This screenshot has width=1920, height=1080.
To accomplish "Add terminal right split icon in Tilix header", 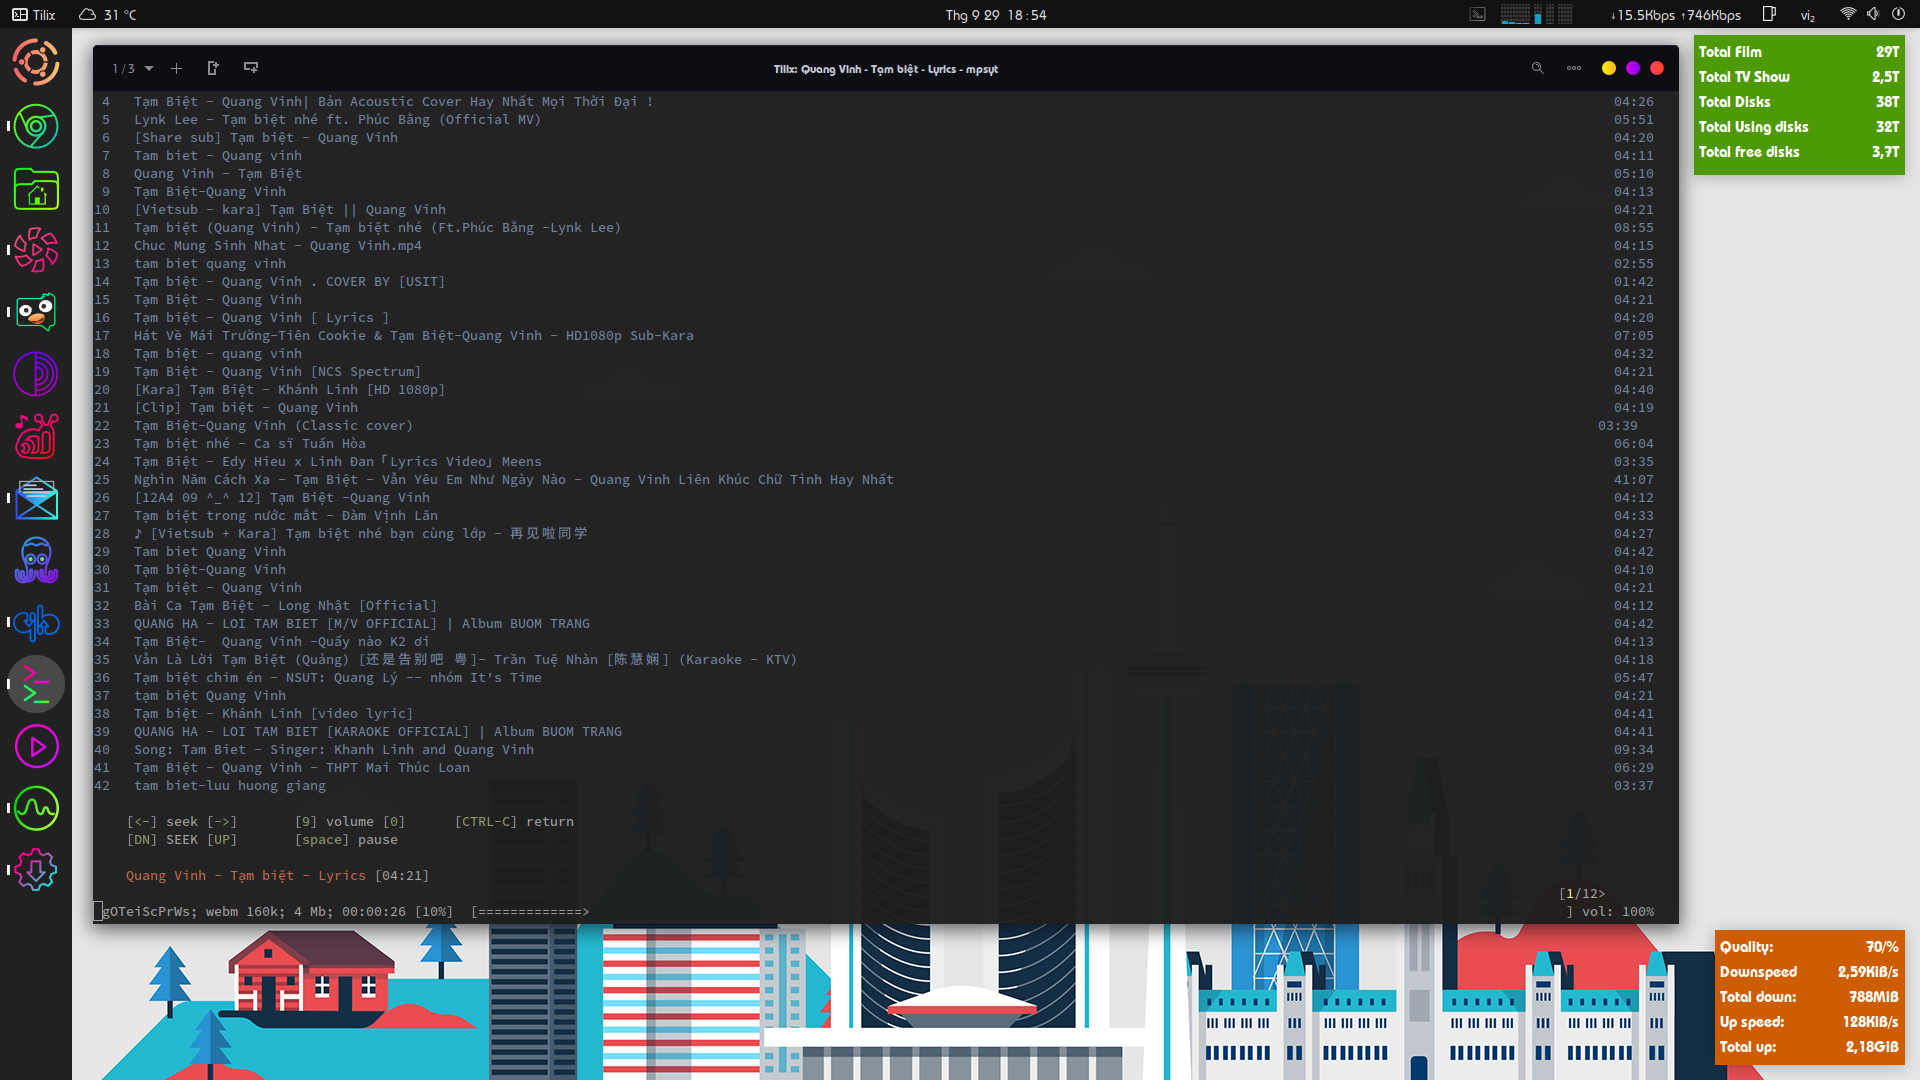I will pos(213,68).
